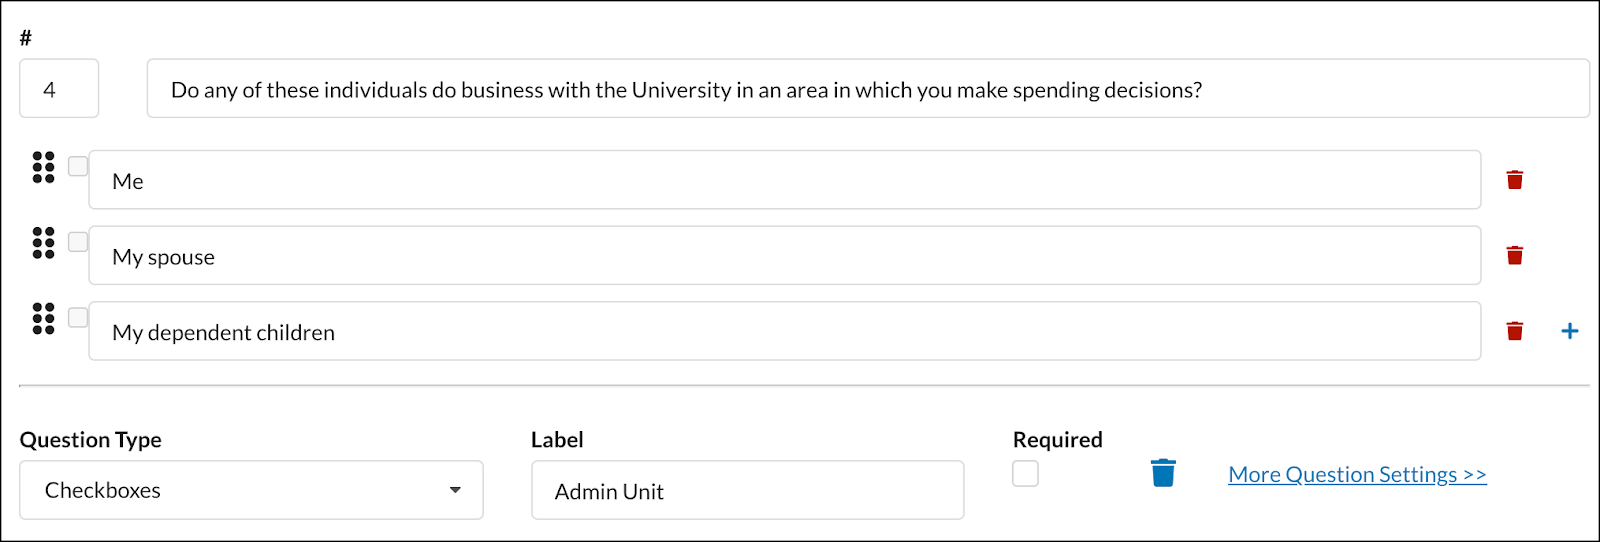Delete the "Me" answer option
Screen dimensions: 1600x542
coord(1515,180)
